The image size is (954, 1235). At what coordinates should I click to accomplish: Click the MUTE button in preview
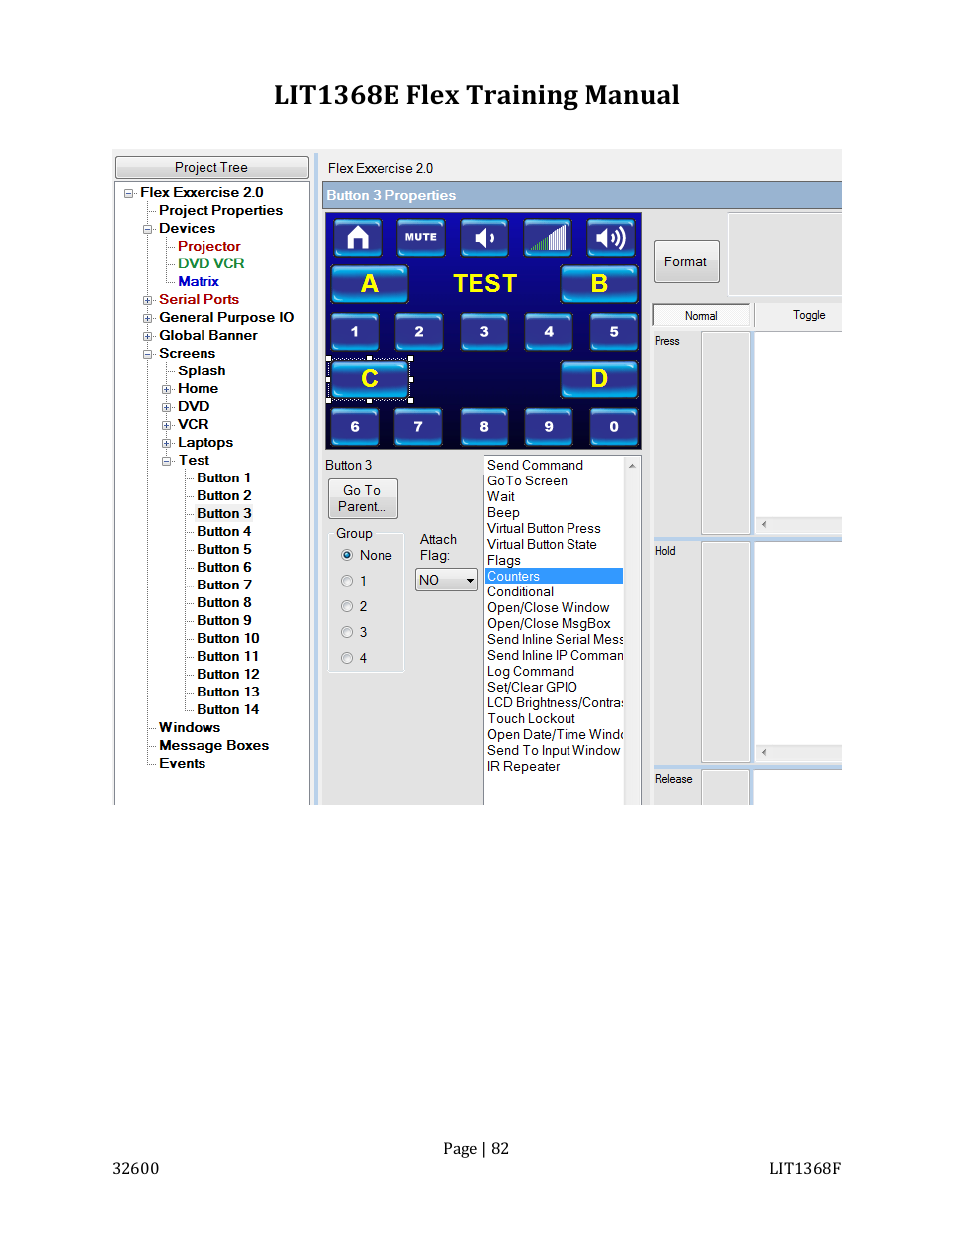click(x=421, y=238)
